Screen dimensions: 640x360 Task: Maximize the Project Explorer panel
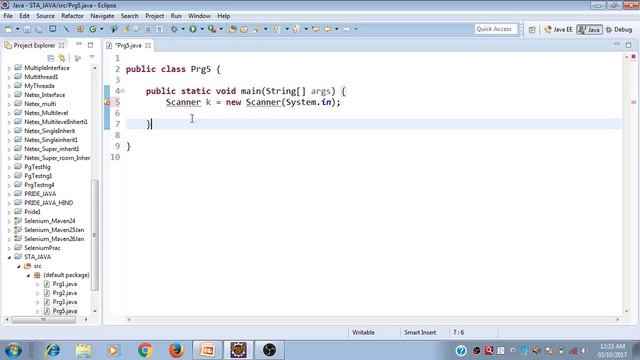(x=91, y=45)
